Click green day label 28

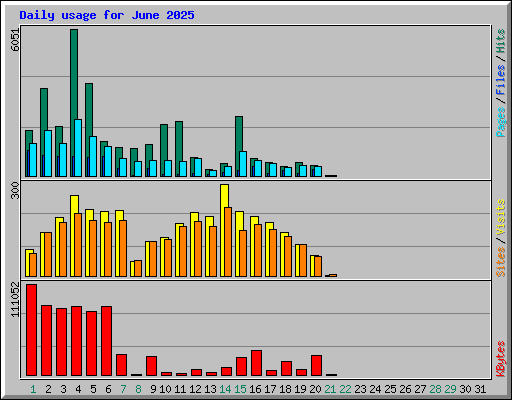[x=435, y=389]
